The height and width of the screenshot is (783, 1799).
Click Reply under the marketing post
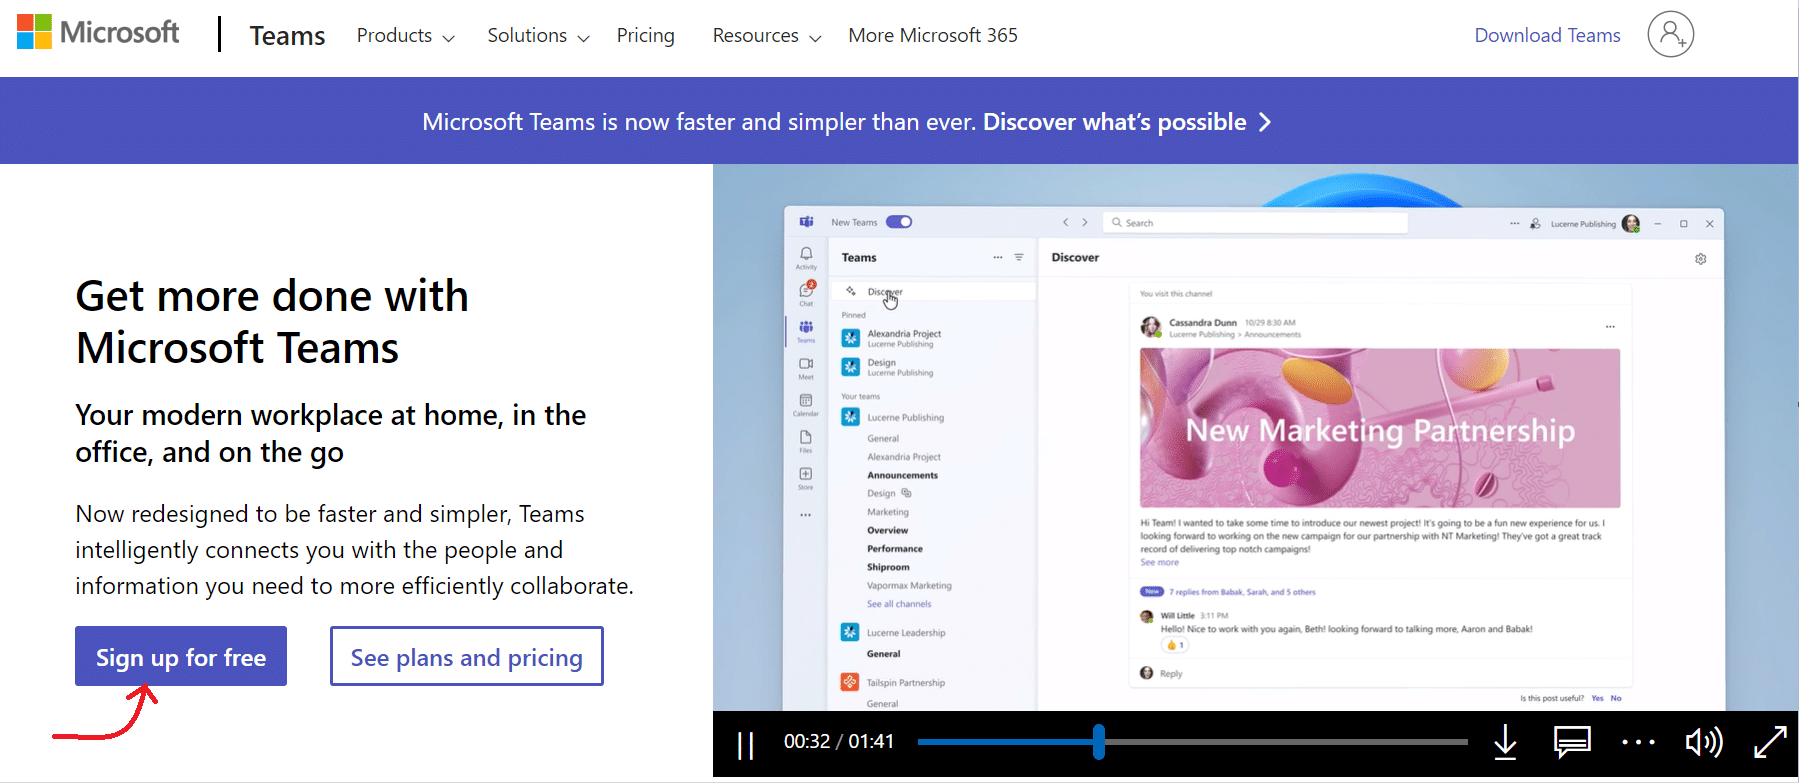pyautogui.click(x=1171, y=674)
